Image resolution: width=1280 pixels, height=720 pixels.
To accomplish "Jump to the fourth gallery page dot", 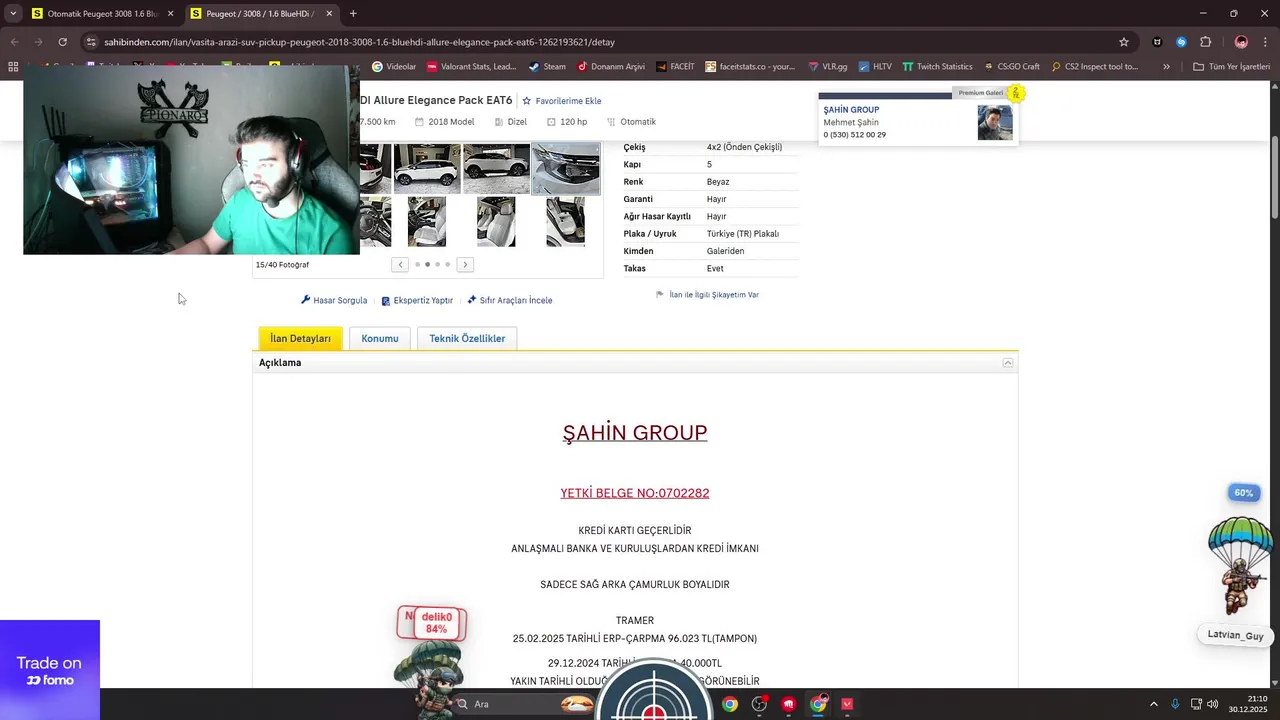I will (x=447, y=264).
